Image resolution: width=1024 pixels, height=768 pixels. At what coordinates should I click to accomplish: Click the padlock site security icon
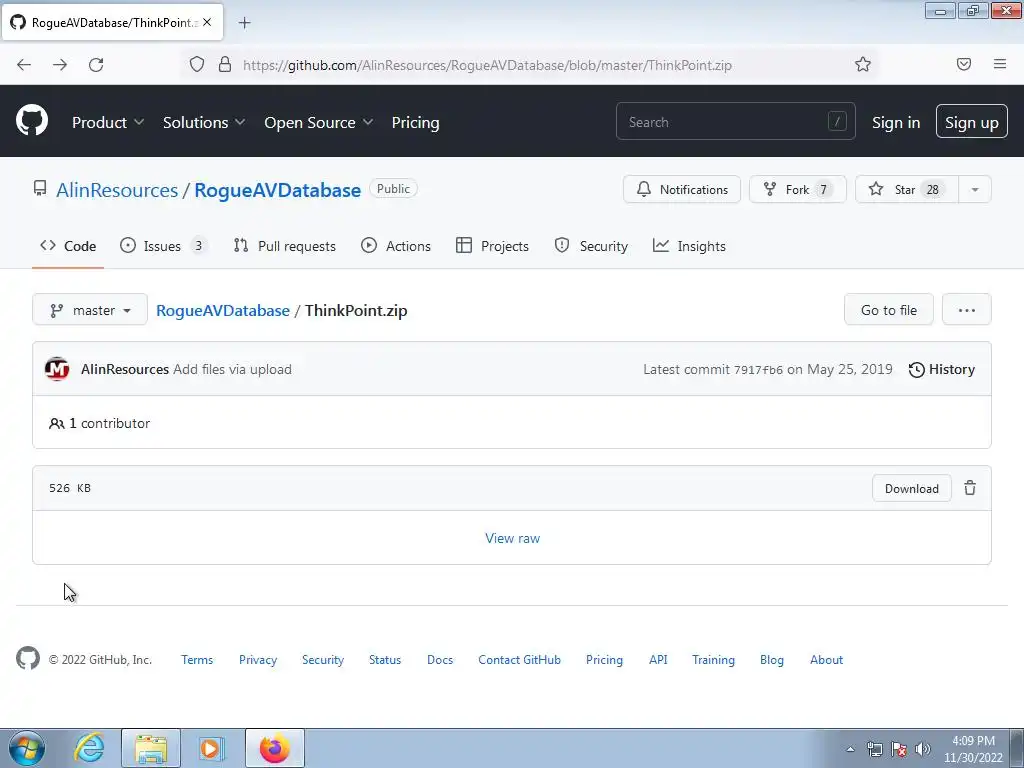(225, 64)
